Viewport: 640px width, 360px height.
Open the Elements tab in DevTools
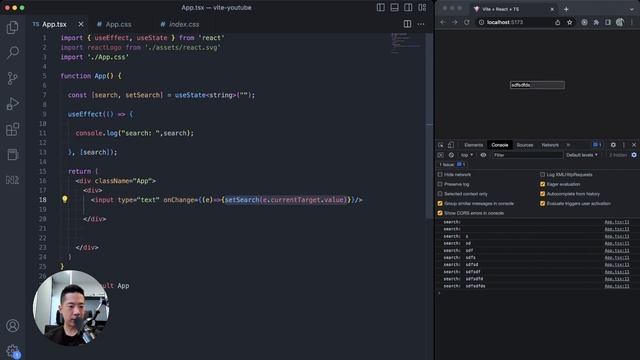tap(473, 145)
